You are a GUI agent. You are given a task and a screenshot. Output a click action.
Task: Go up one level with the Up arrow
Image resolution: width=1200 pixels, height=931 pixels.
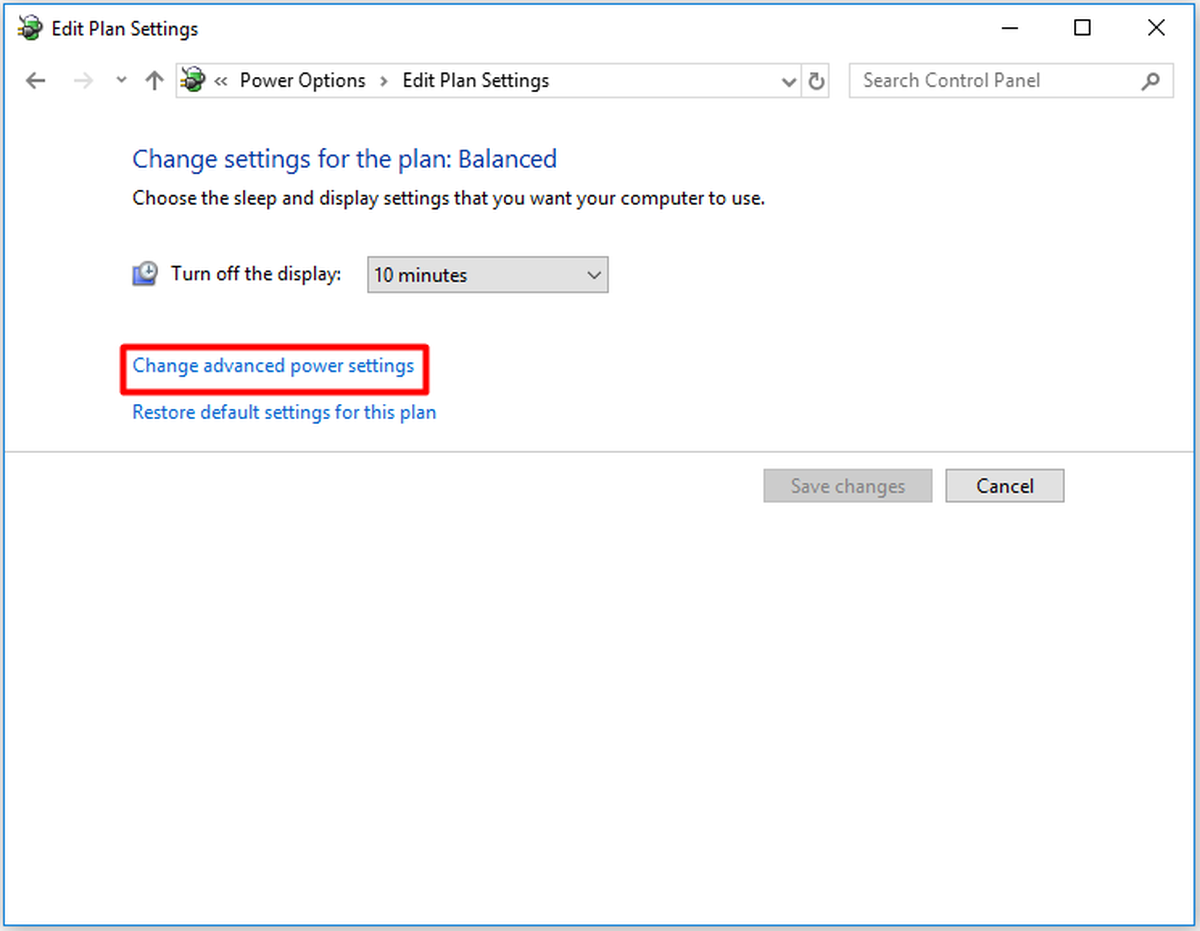point(154,81)
